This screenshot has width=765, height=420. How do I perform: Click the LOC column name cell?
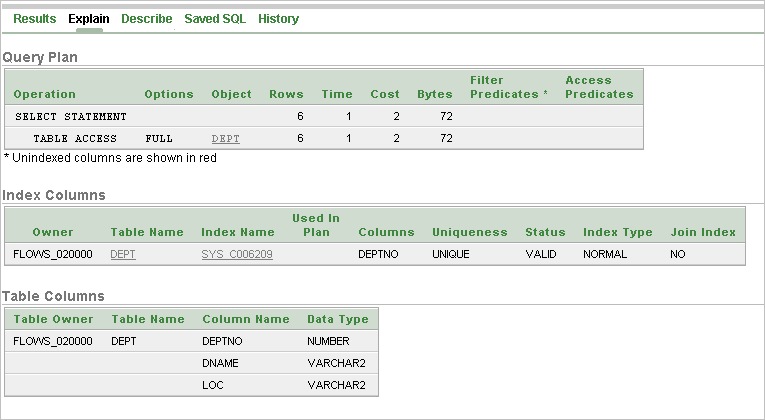click(212, 385)
